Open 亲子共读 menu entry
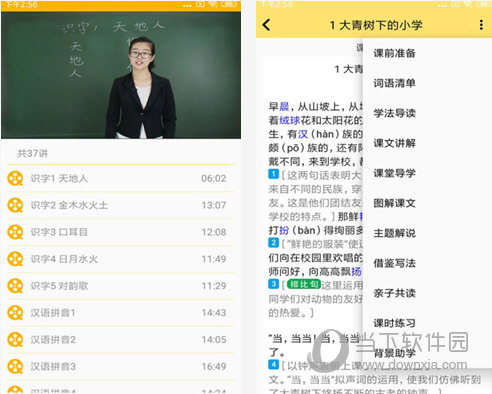The height and width of the screenshot is (394, 492). (394, 293)
